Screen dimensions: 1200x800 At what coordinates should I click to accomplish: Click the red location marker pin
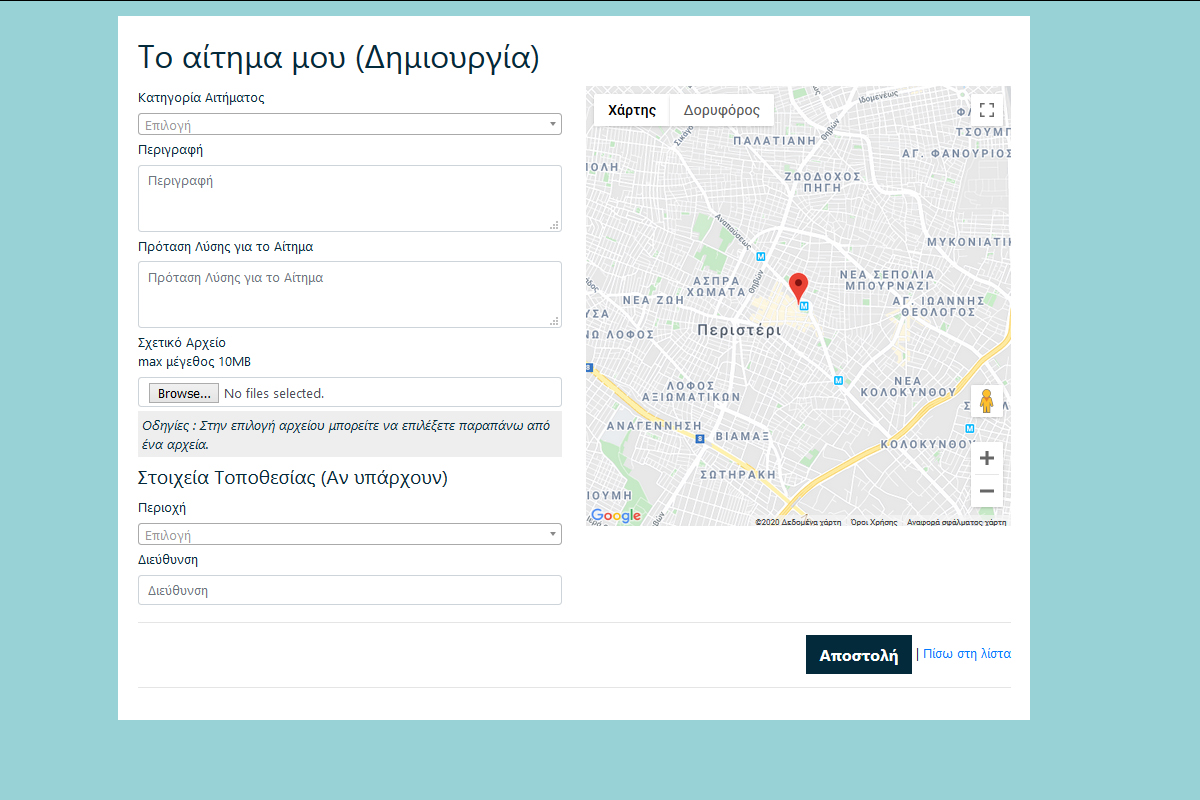tap(798, 286)
